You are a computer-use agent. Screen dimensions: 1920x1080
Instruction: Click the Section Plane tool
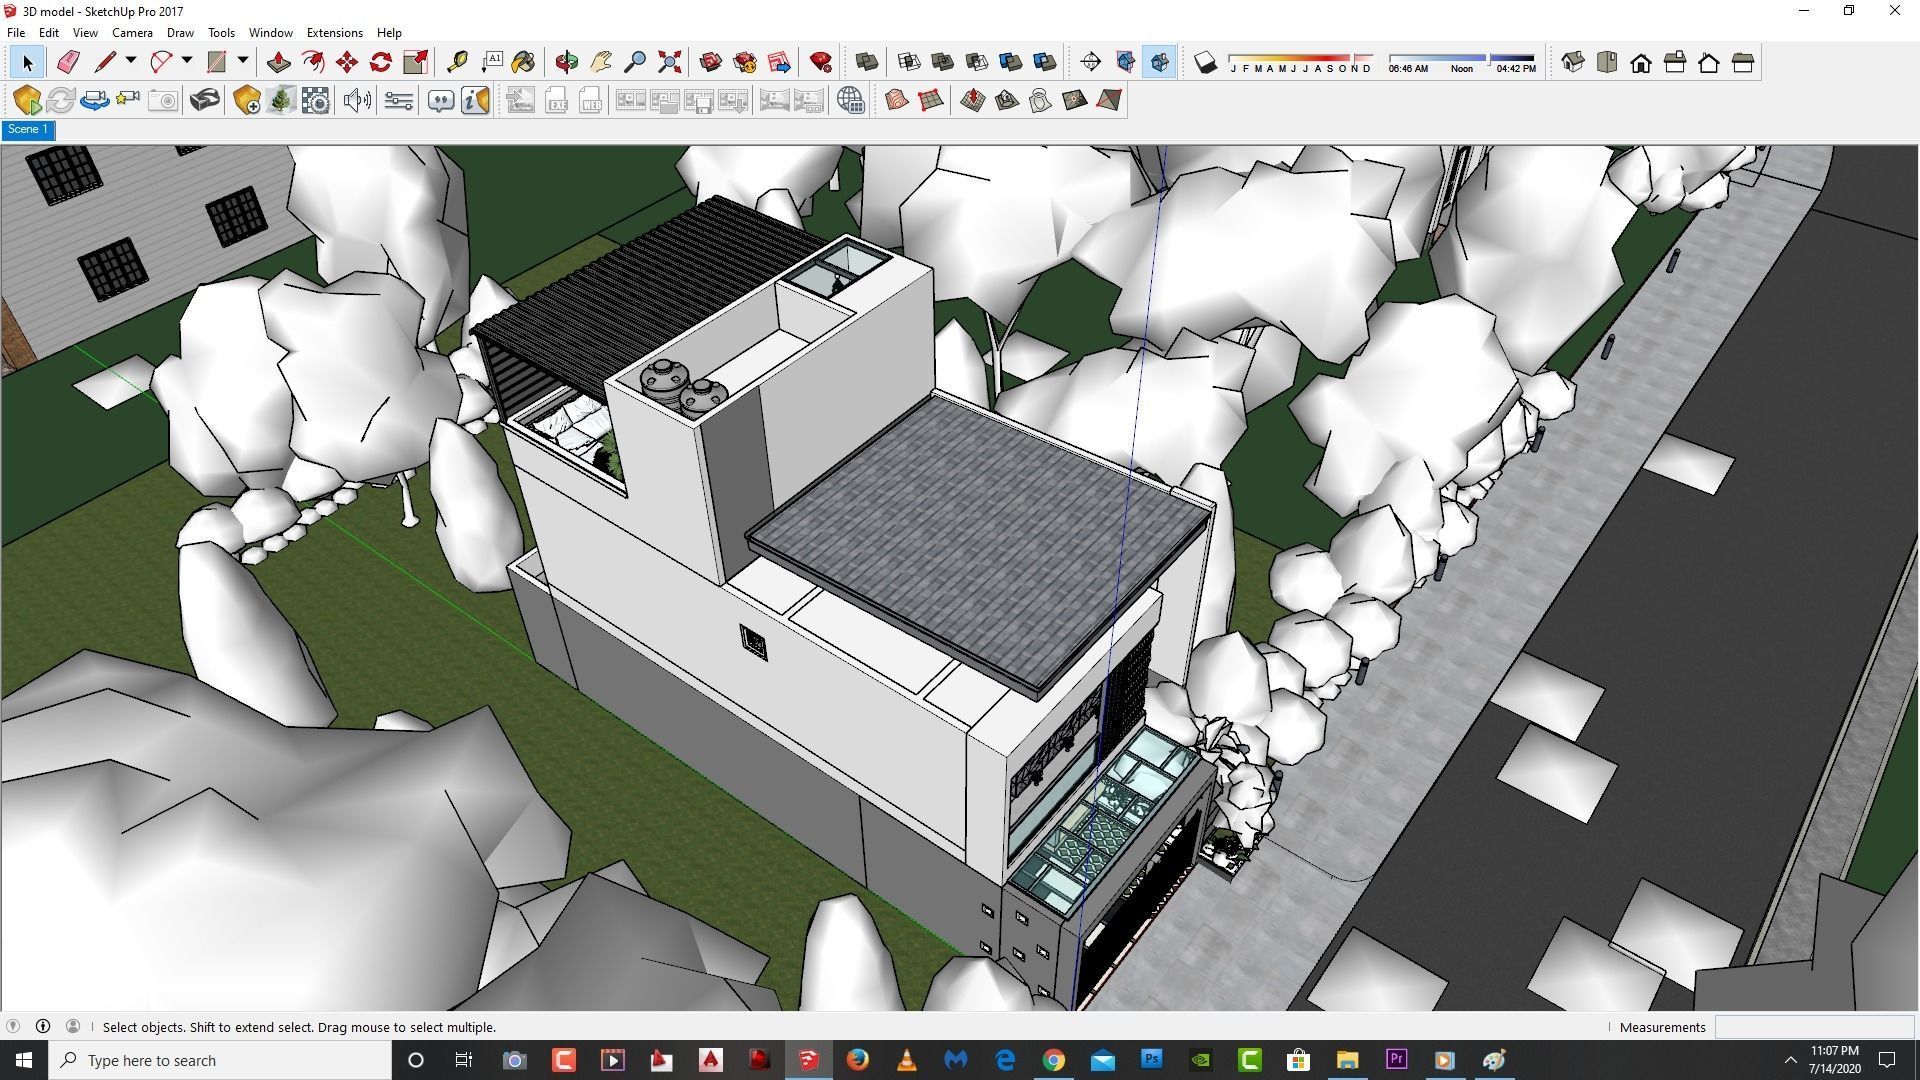[x=1091, y=63]
